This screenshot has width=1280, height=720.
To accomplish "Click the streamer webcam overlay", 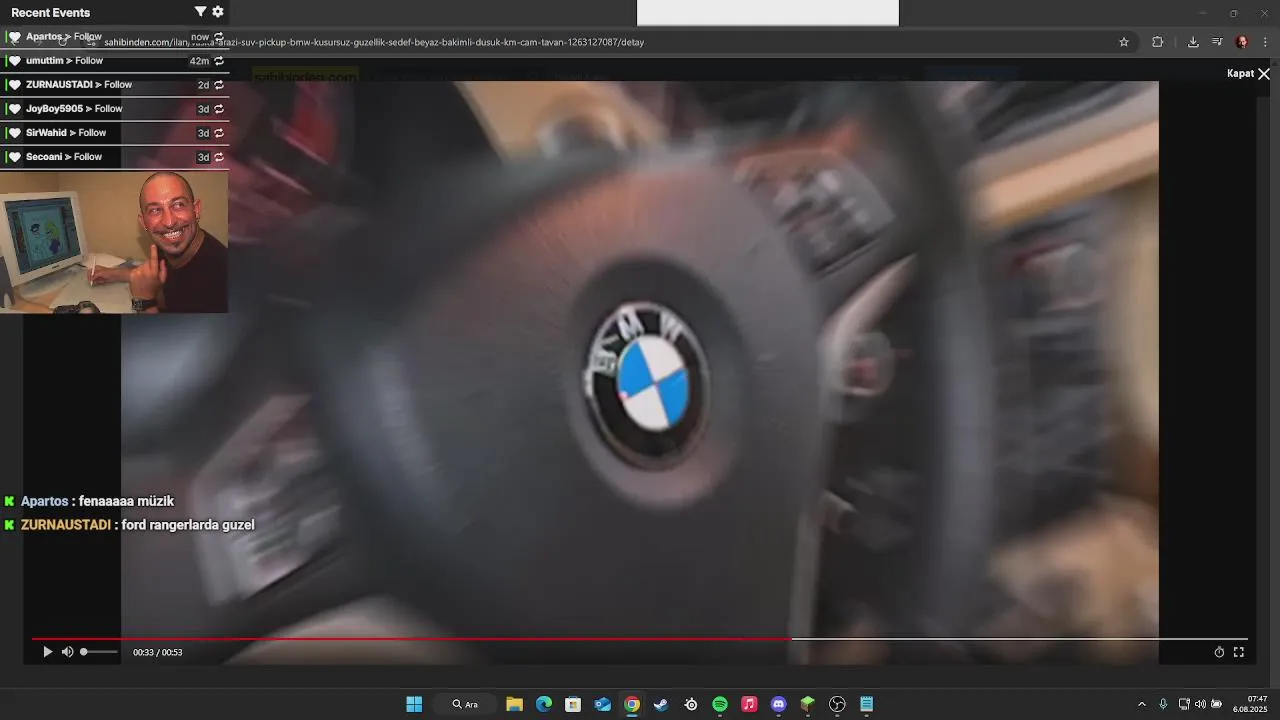I will click(x=114, y=242).
